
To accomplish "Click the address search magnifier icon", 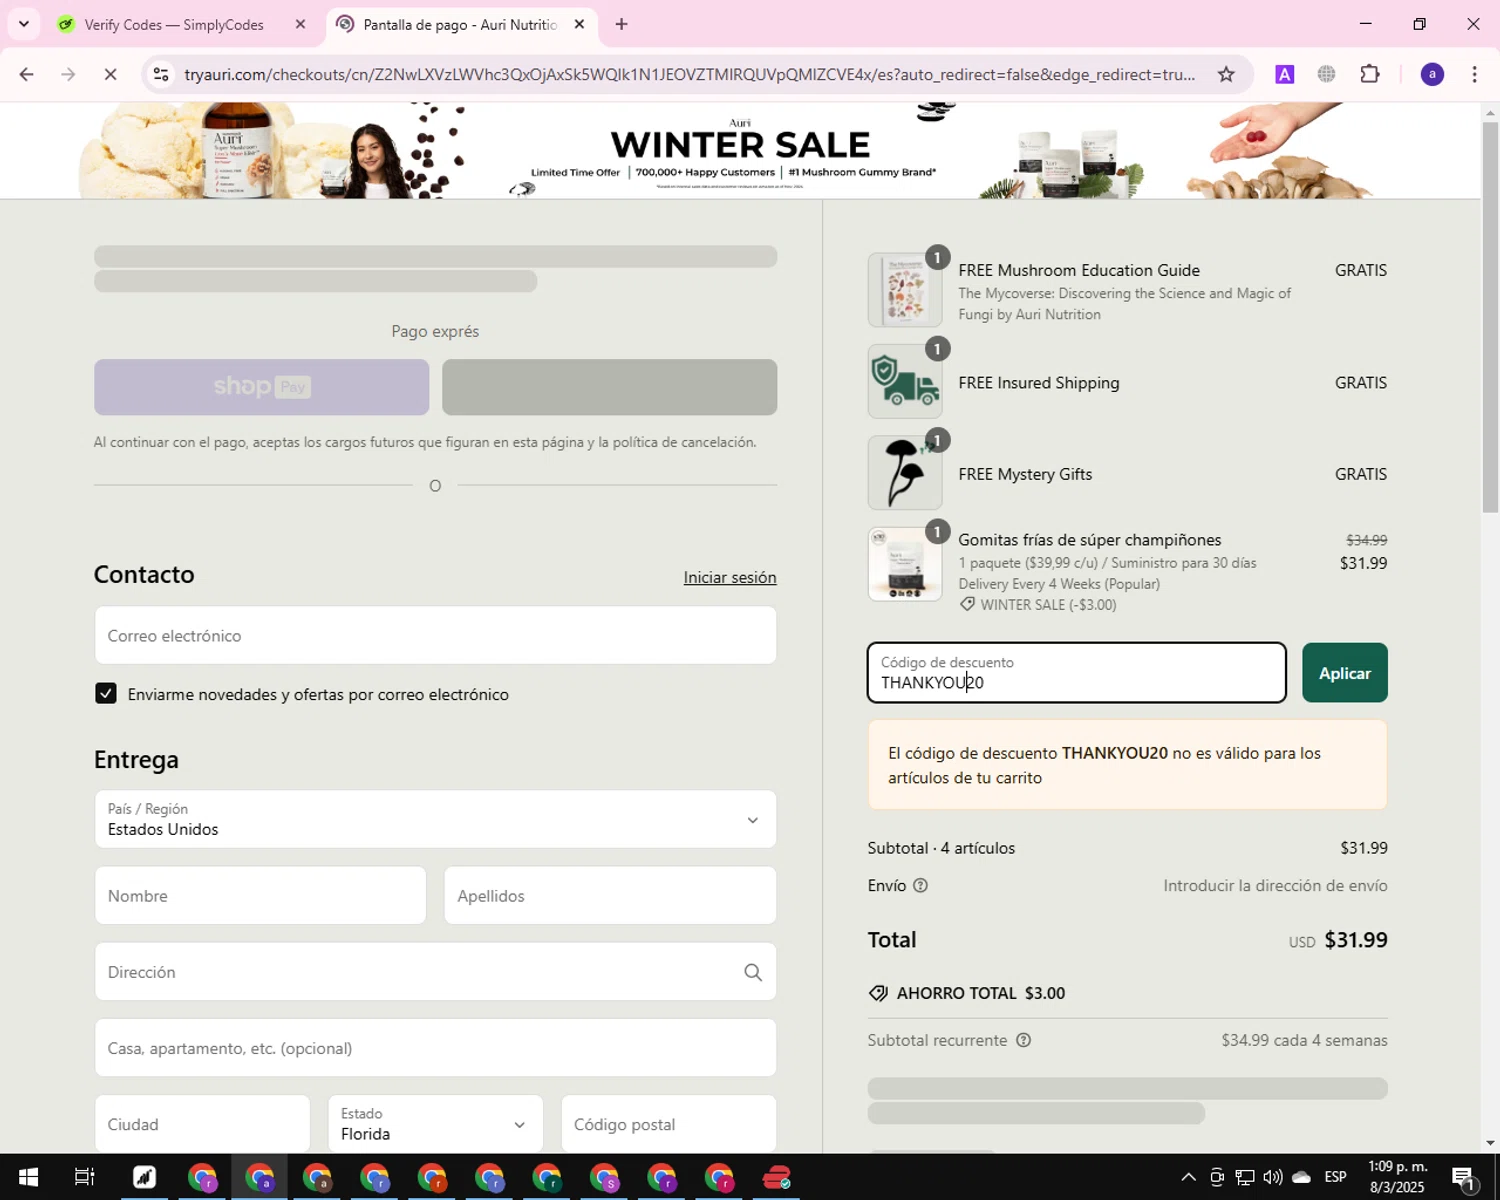I will point(753,972).
